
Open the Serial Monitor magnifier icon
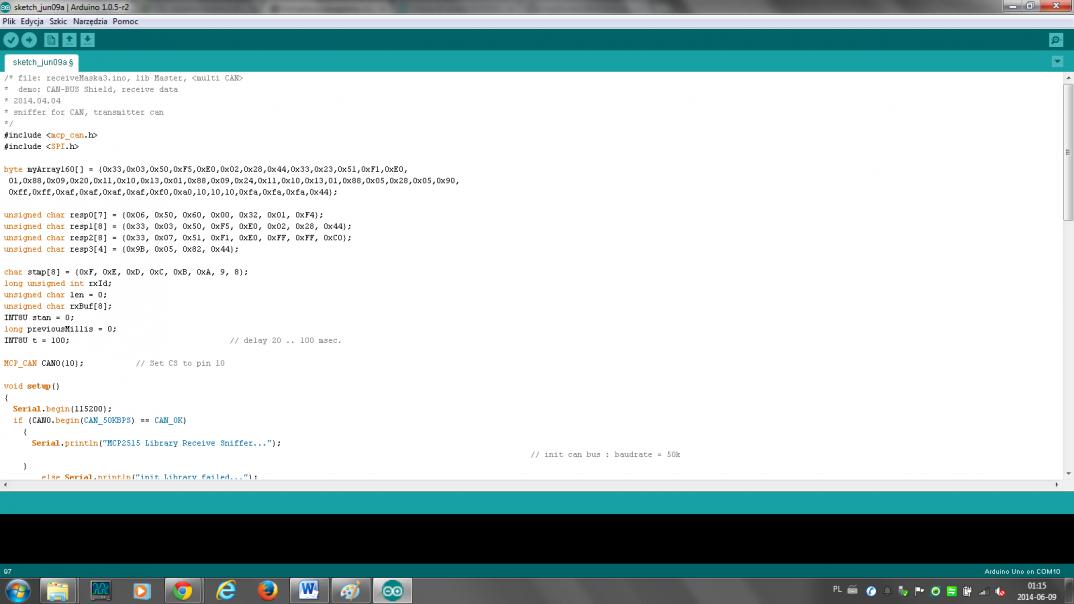[x=1056, y=40]
